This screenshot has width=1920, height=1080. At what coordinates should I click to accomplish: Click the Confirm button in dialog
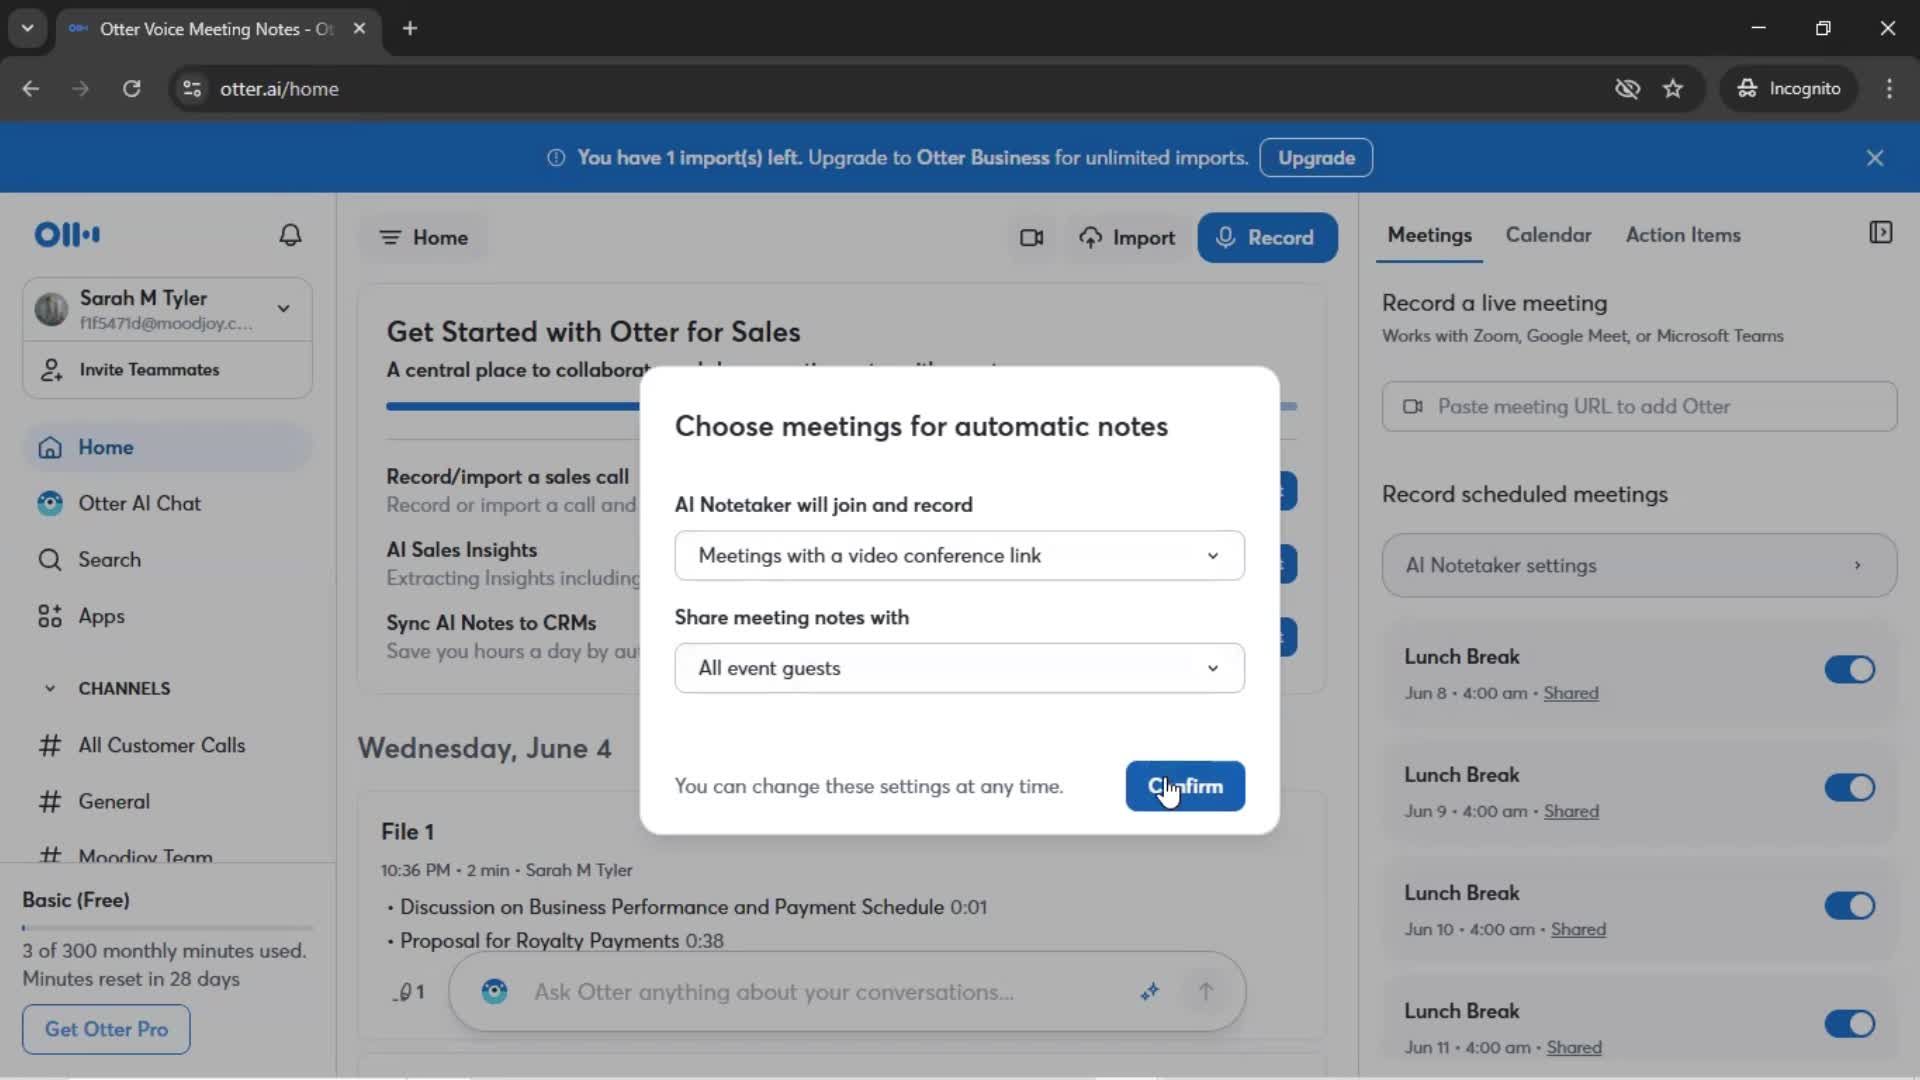pyautogui.click(x=1185, y=786)
